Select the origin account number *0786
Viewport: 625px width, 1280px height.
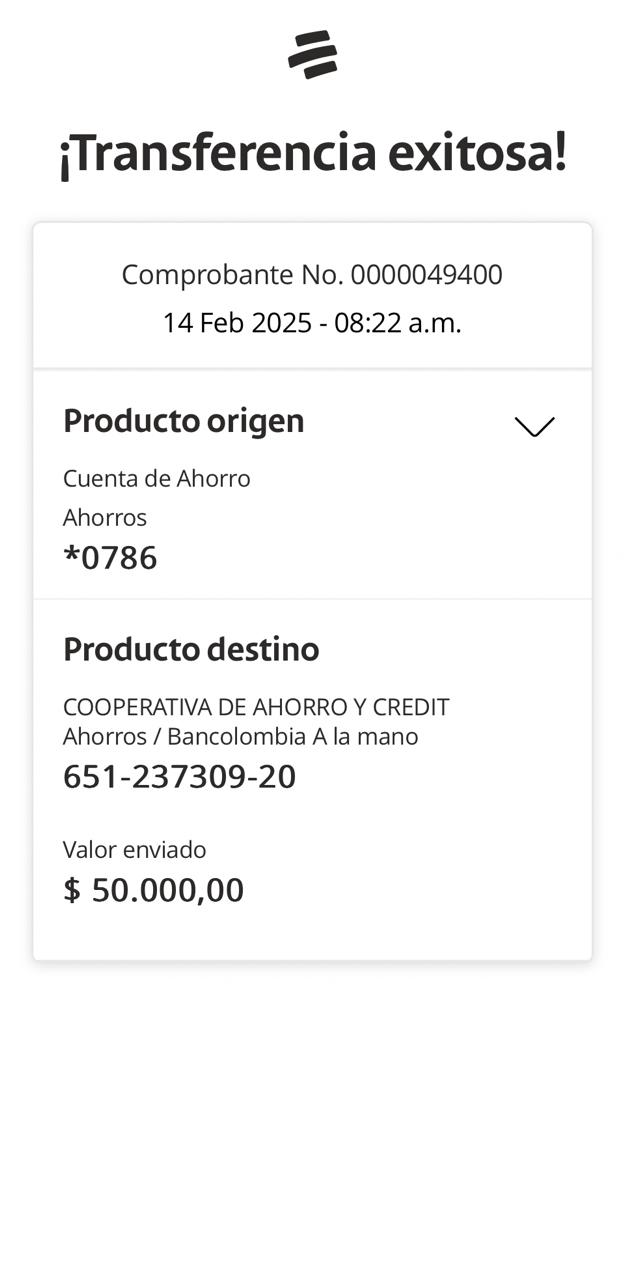[110, 557]
